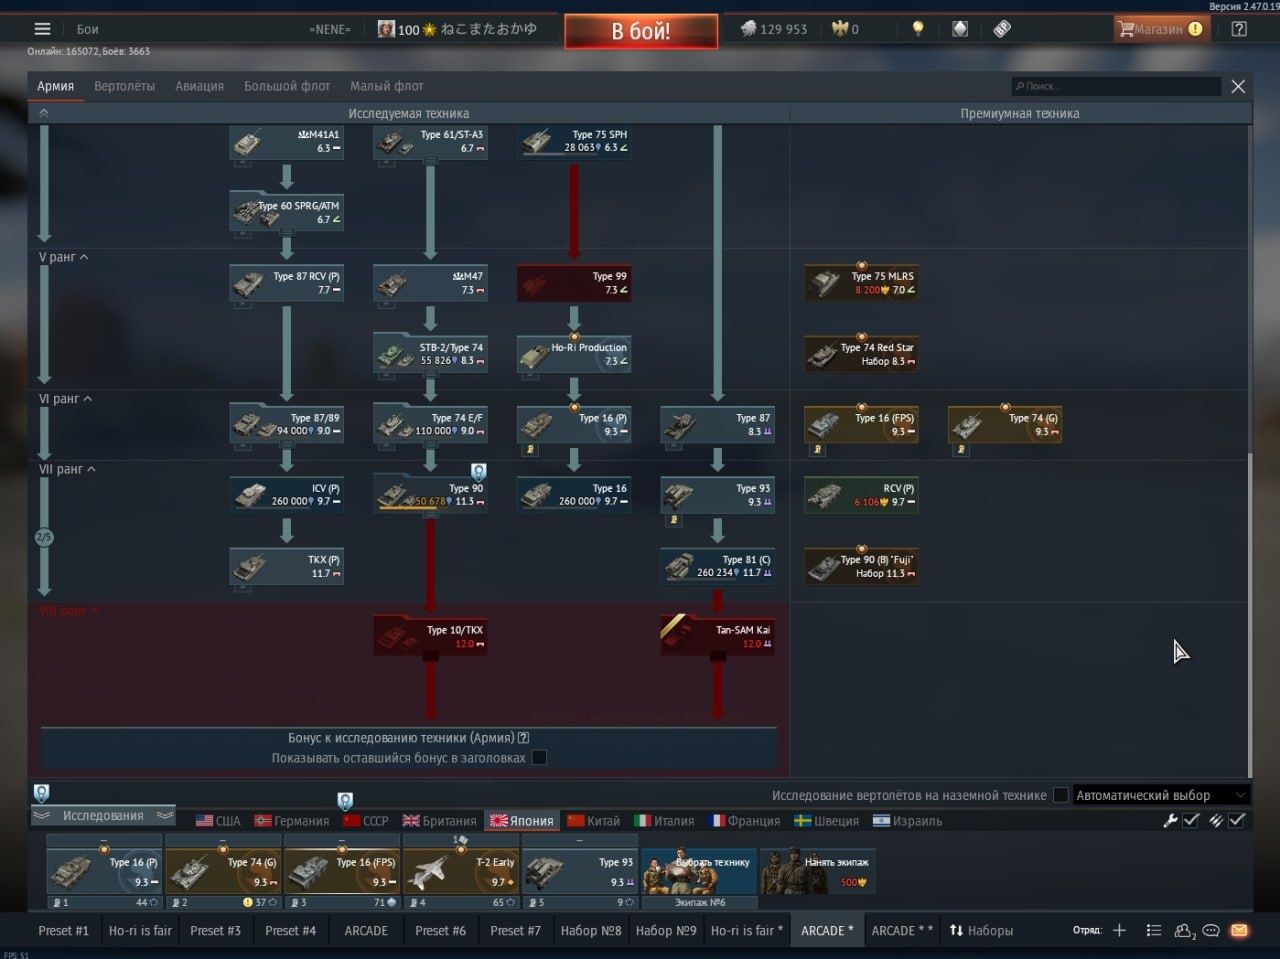Switch to Вертолёты tab

click(124, 86)
